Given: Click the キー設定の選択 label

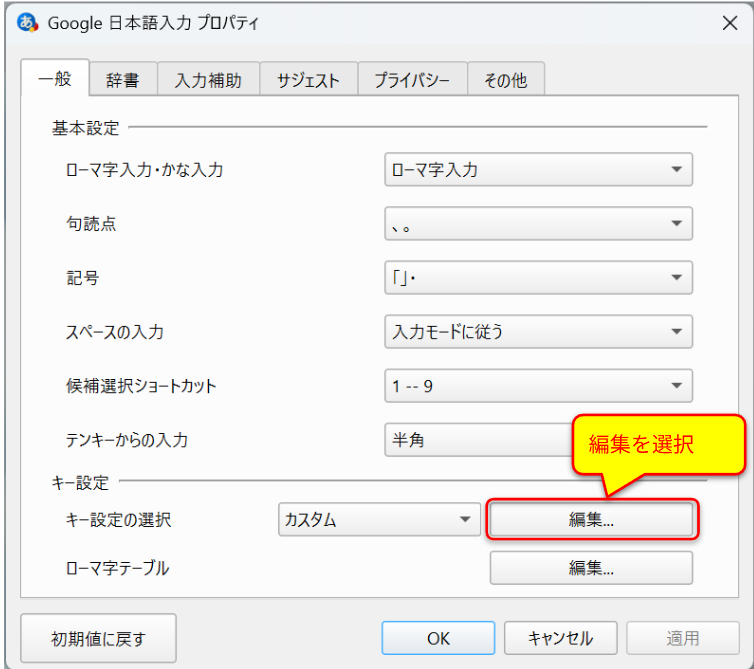Looking at the screenshot, I should pos(118,520).
